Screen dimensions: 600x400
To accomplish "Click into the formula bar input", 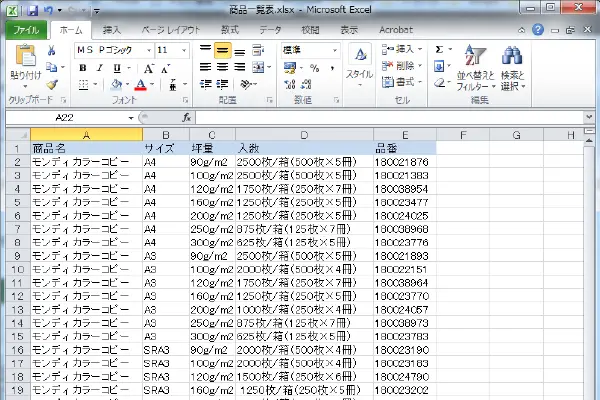I will [x=390, y=118].
